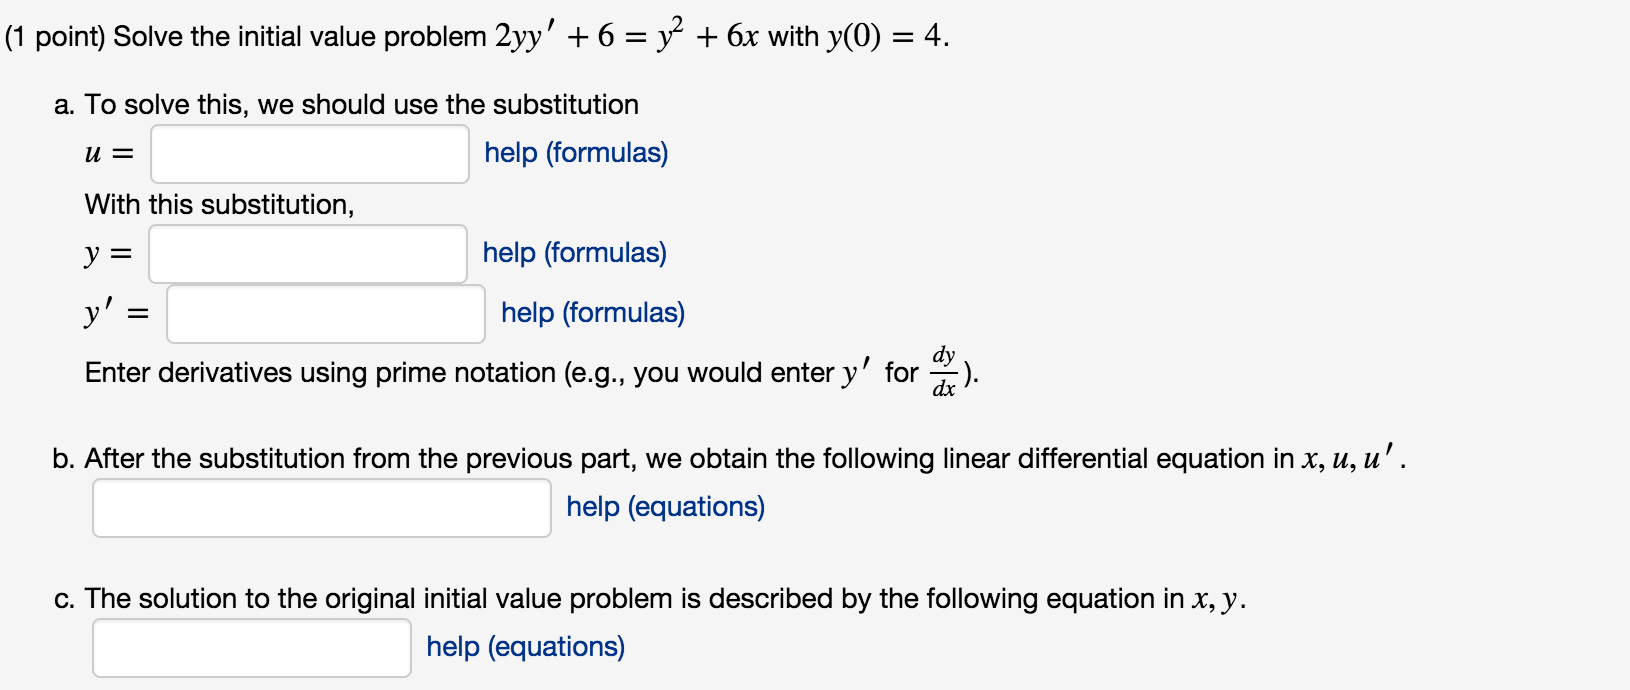The width and height of the screenshot is (1630, 690).
Task: Click the equation 2yy' + 6 = y² + 6x
Action: (x=626, y=36)
